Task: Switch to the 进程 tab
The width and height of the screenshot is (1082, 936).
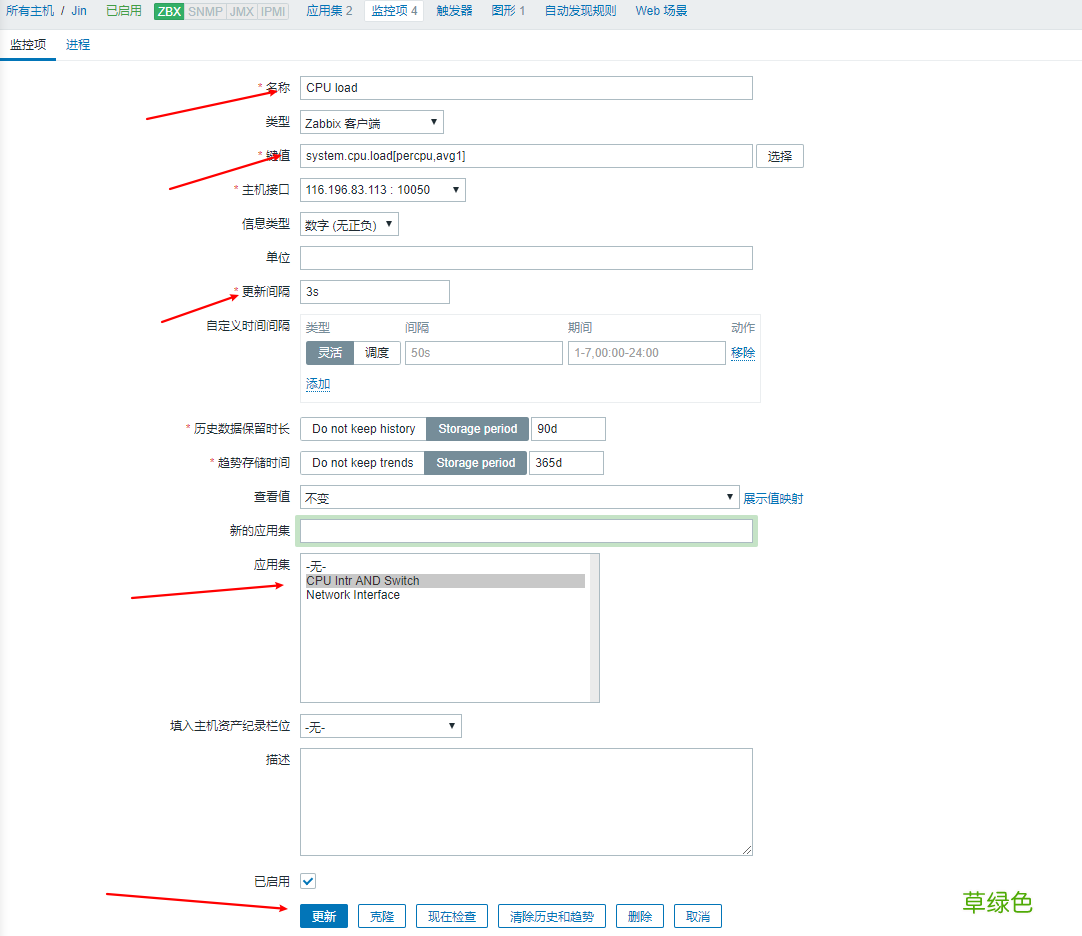Action: (x=77, y=44)
